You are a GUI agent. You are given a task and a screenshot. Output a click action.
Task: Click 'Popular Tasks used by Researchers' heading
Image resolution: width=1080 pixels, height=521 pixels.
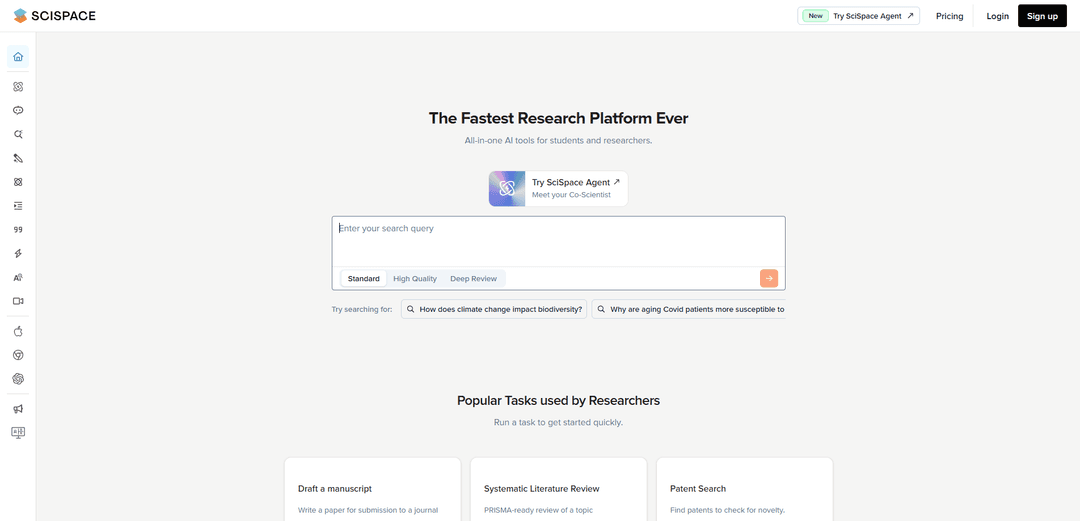pyautogui.click(x=559, y=400)
